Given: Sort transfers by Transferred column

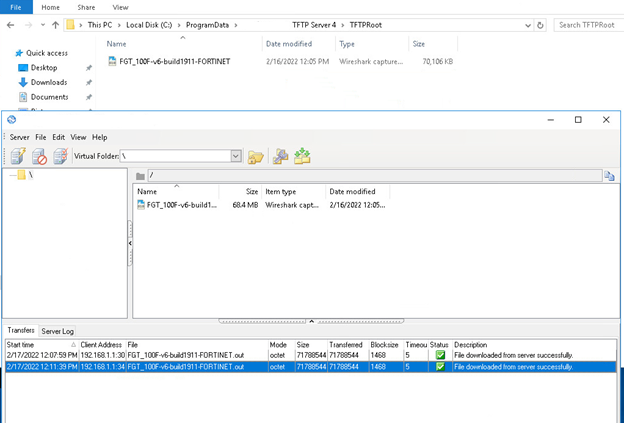Looking at the screenshot, I should point(348,345).
